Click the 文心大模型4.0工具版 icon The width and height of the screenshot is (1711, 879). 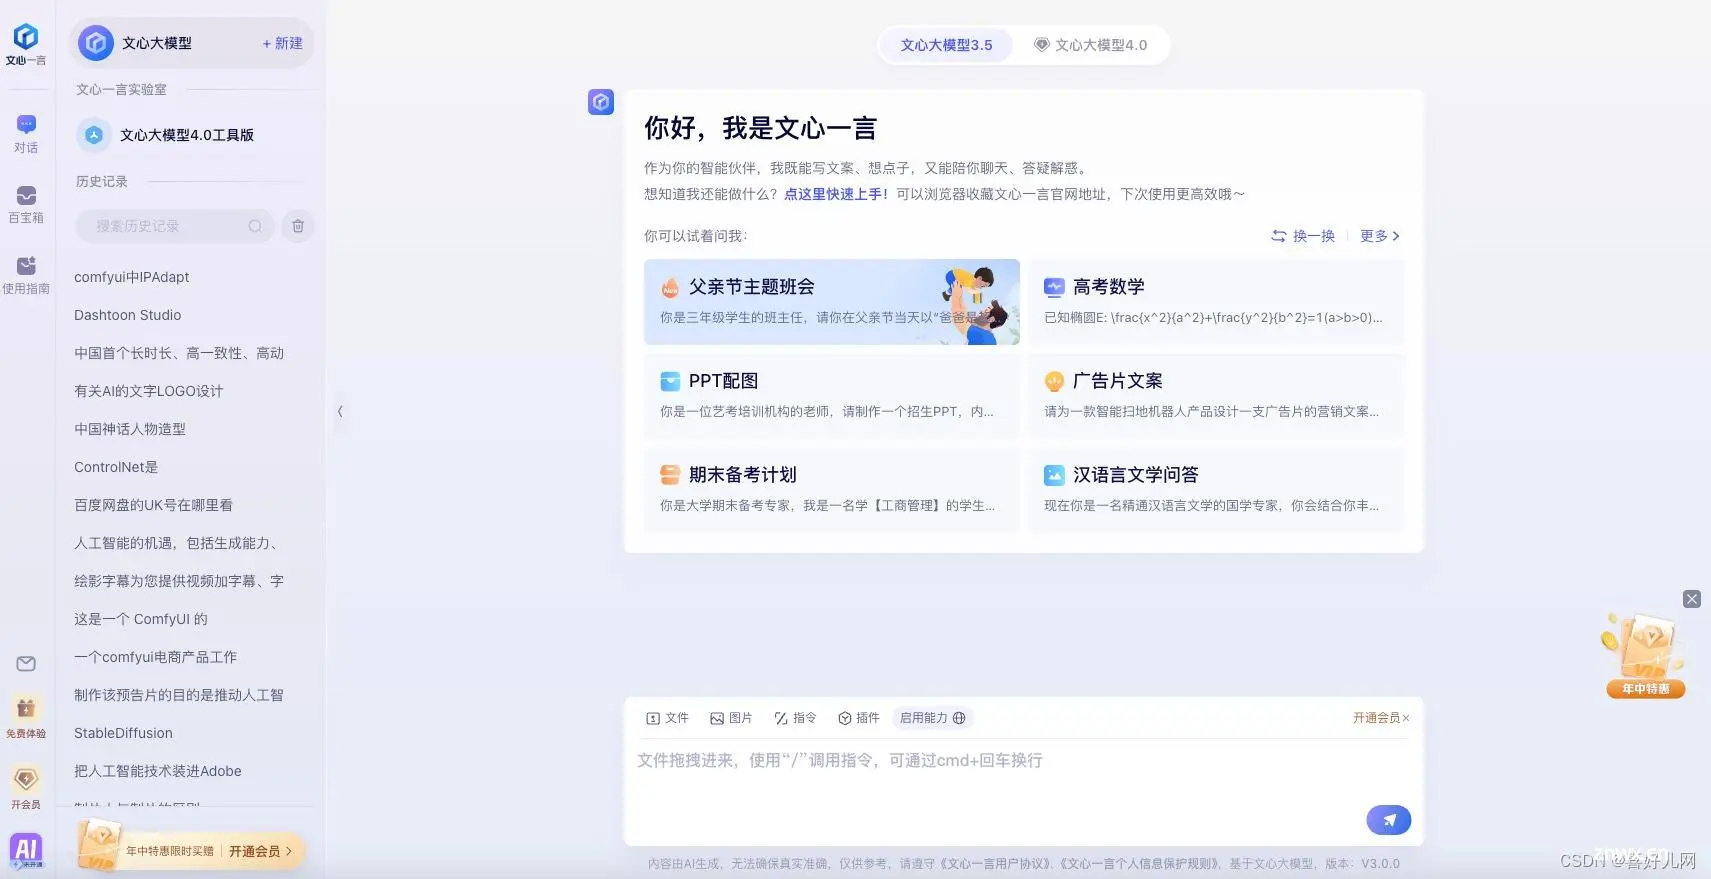(x=94, y=135)
